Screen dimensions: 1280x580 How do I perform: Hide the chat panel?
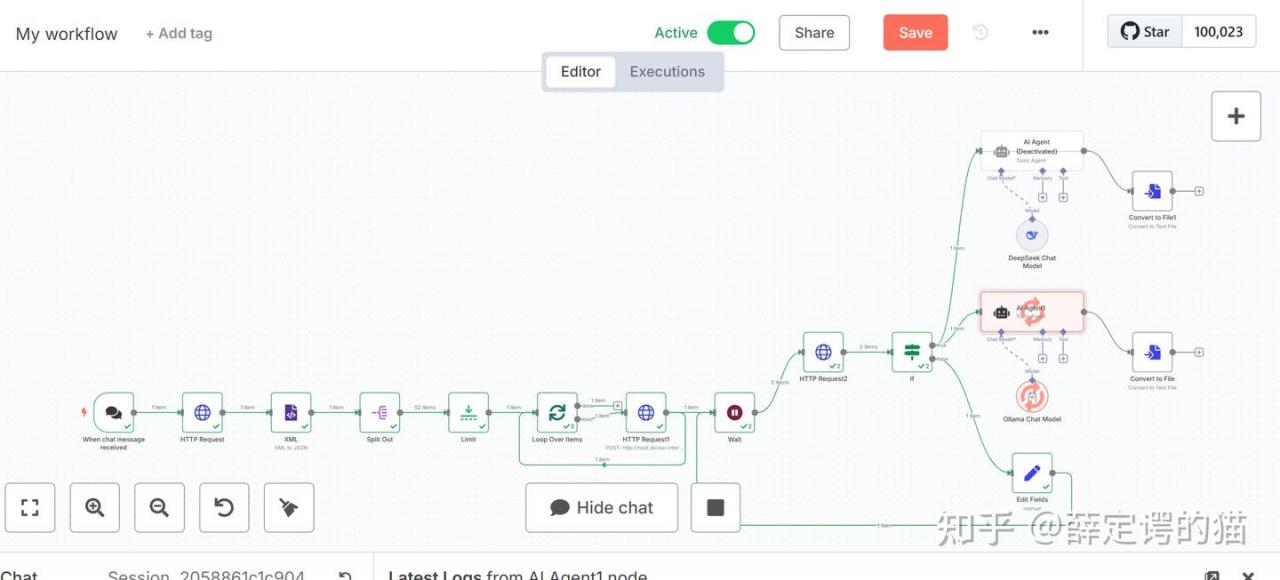coord(601,508)
